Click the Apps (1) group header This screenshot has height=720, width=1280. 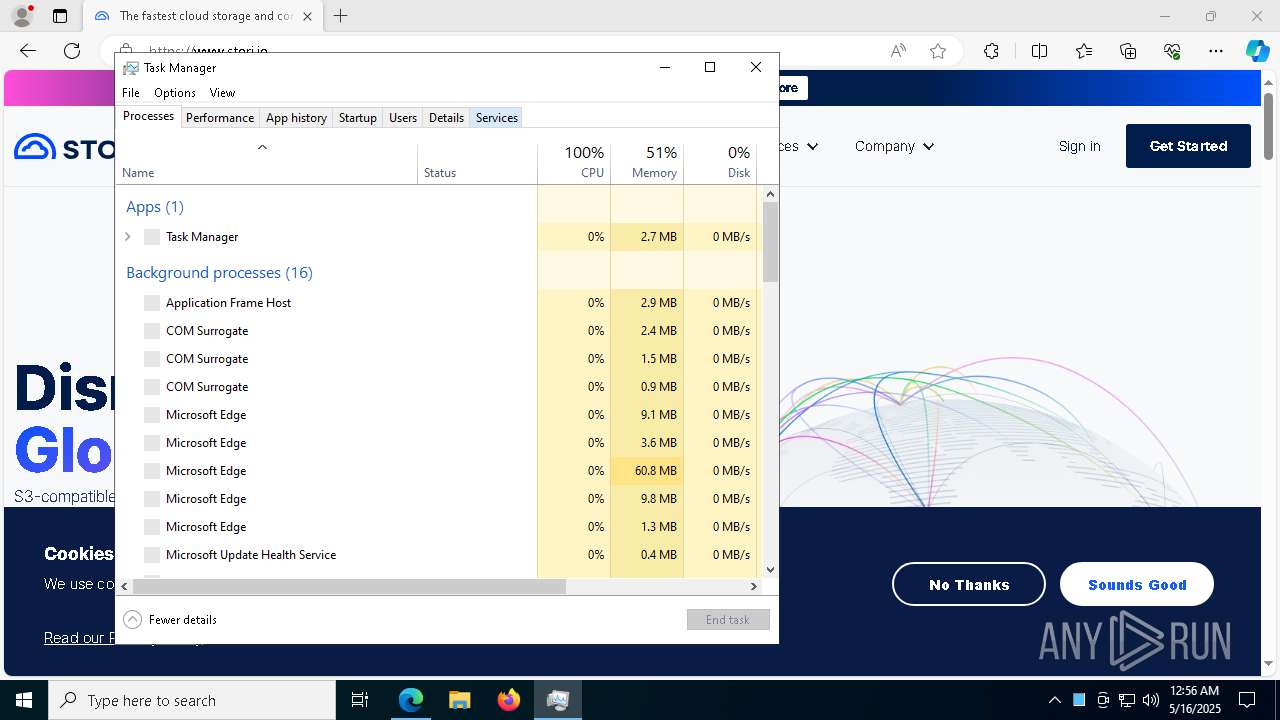(155, 207)
